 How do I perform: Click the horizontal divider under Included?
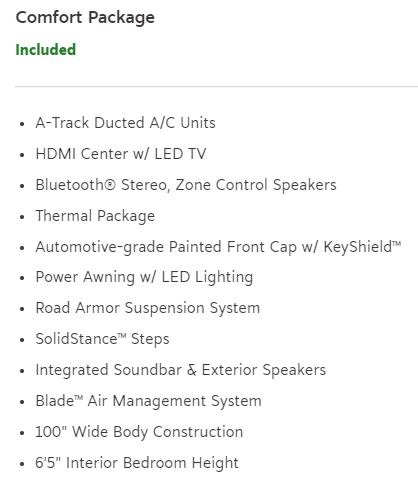pos(216,86)
